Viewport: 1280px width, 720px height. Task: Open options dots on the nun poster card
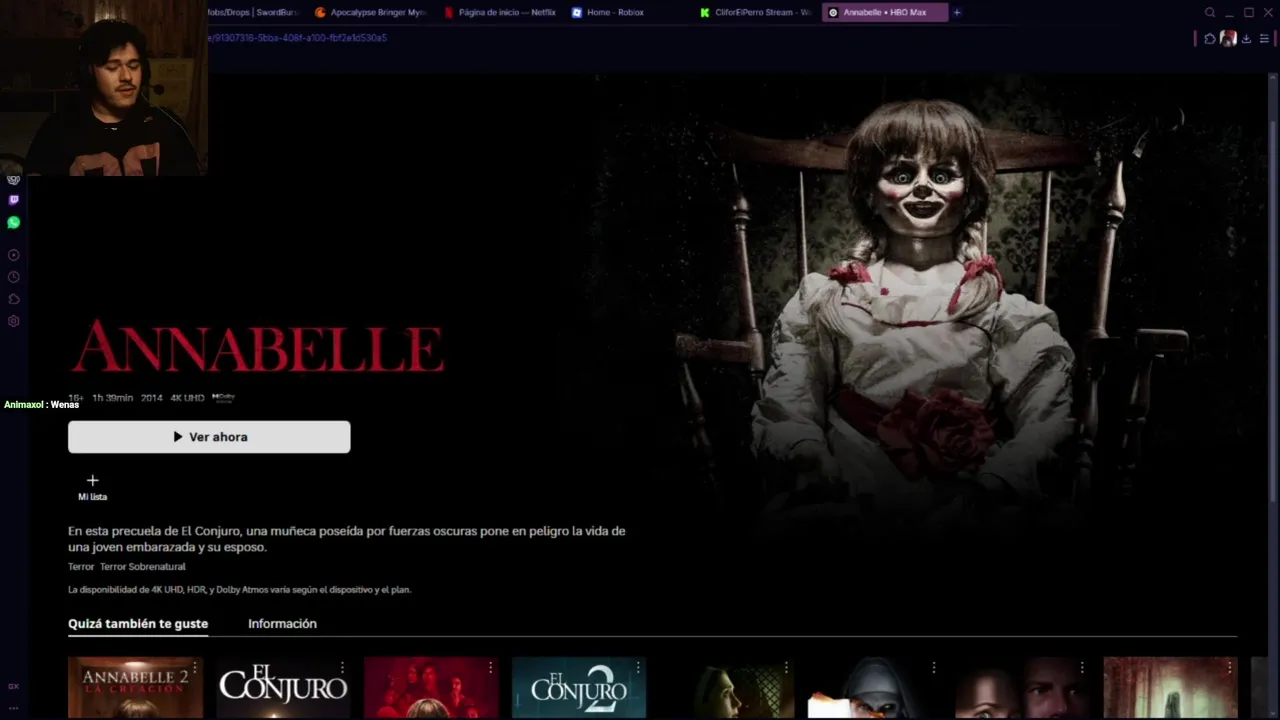(x=934, y=667)
